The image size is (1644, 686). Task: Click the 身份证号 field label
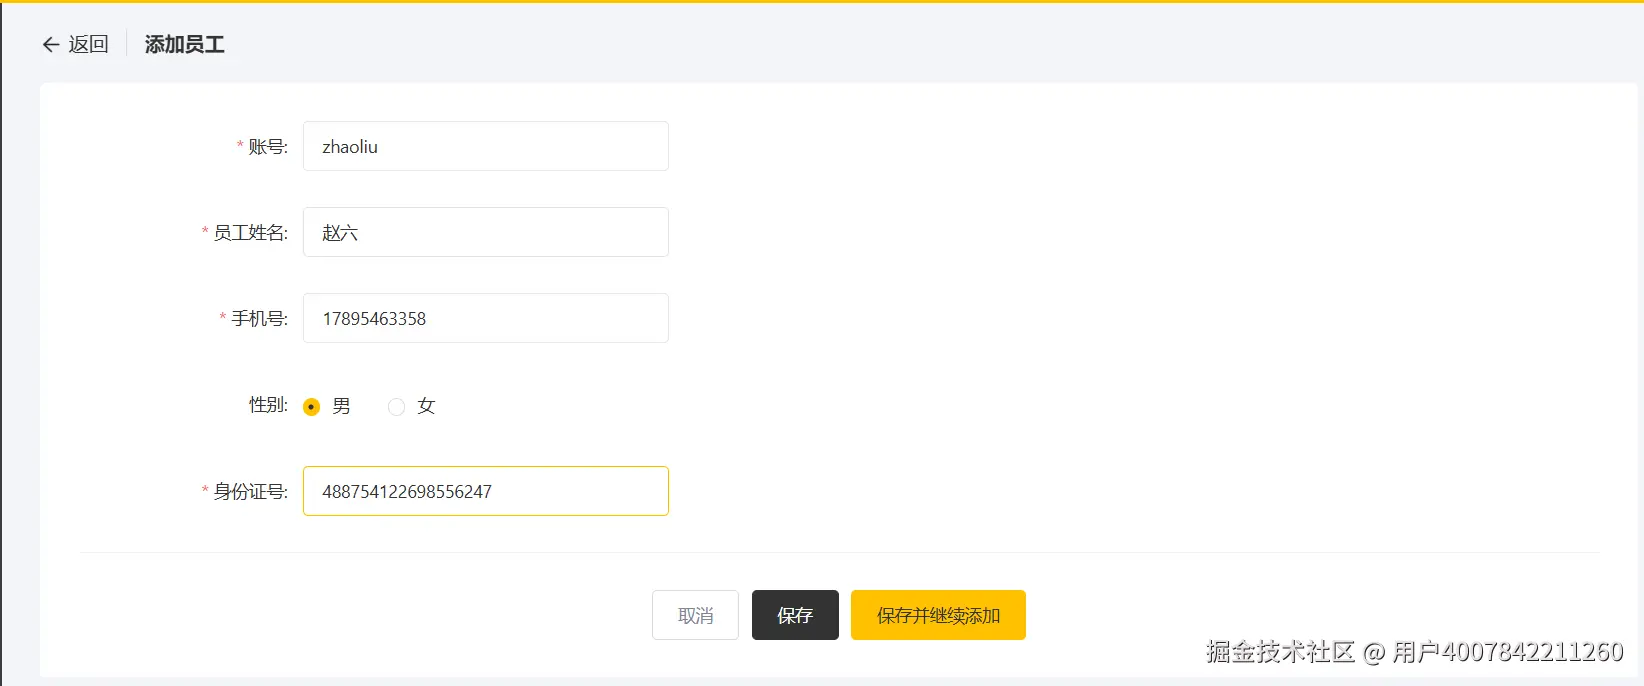tap(250, 492)
